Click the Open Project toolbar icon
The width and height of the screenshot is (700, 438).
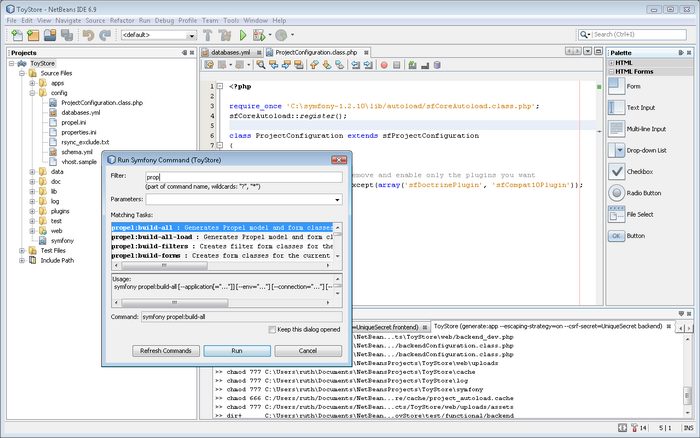[49, 35]
